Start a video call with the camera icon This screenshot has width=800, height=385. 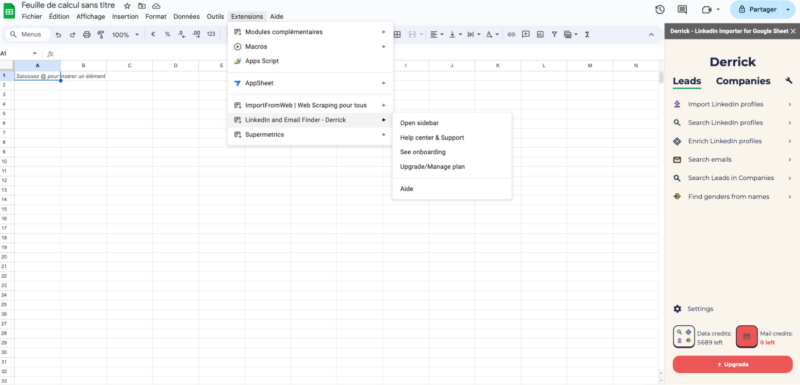(706, 10)
